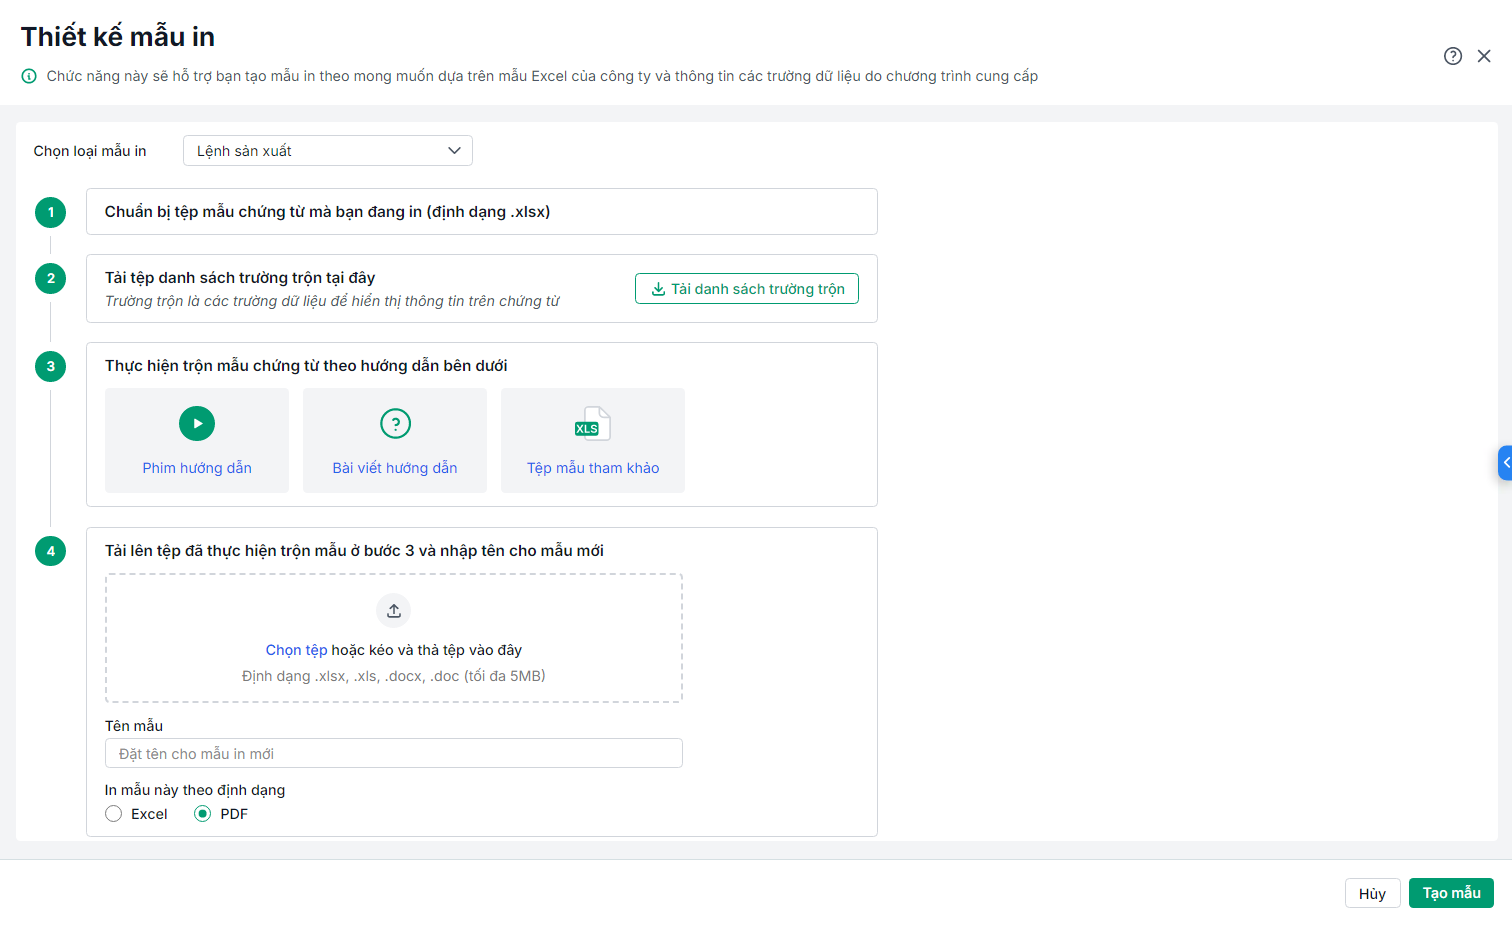The width and height of the screenshot is (1512, 926).
Task: Open the "Phim hướng dẫn" link
Action: pyautogui.click(x=197, y=468)
